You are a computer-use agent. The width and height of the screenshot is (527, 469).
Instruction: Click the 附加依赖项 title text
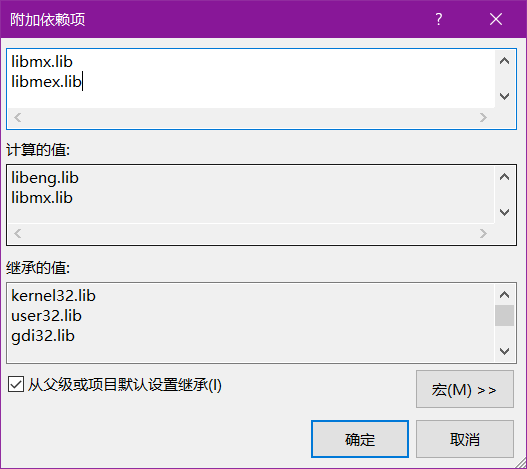point(47,19)
